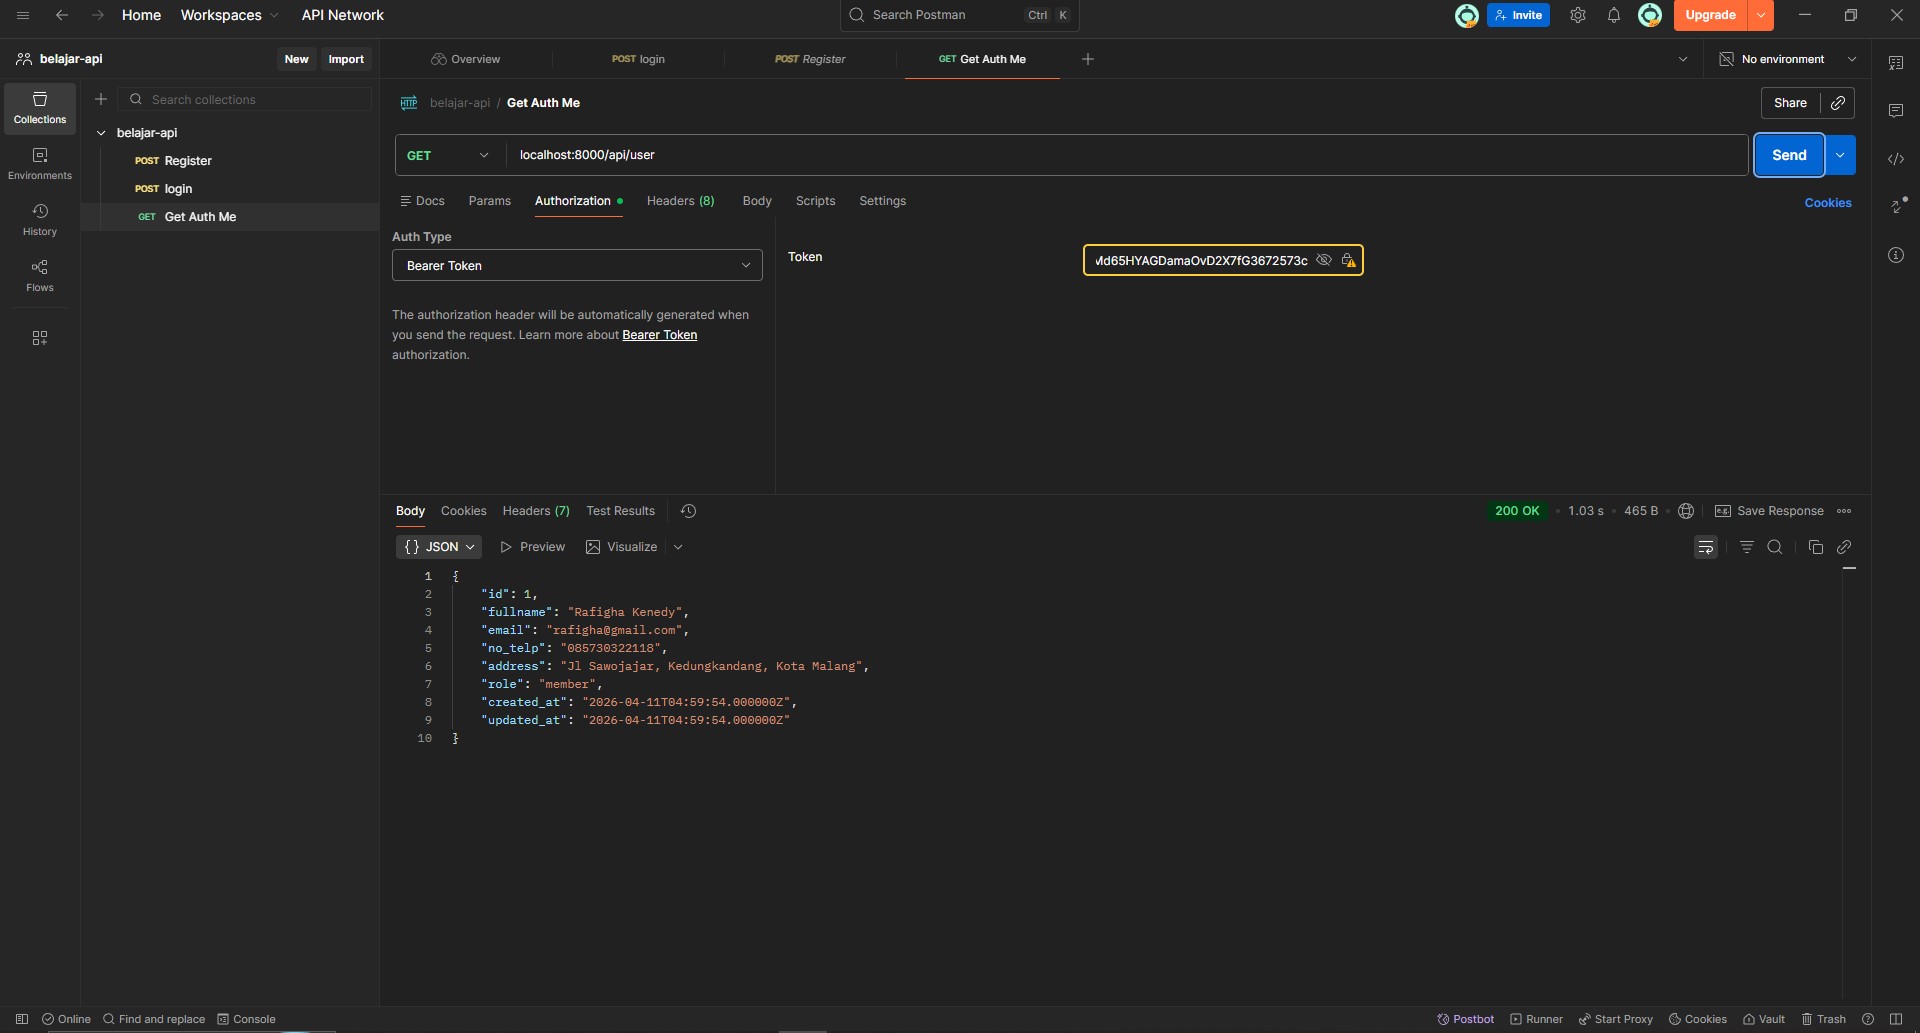Click the code snippet icon
Image resolution: width=1920 pixels, height=1033 pixels.
click(1895, 159)
